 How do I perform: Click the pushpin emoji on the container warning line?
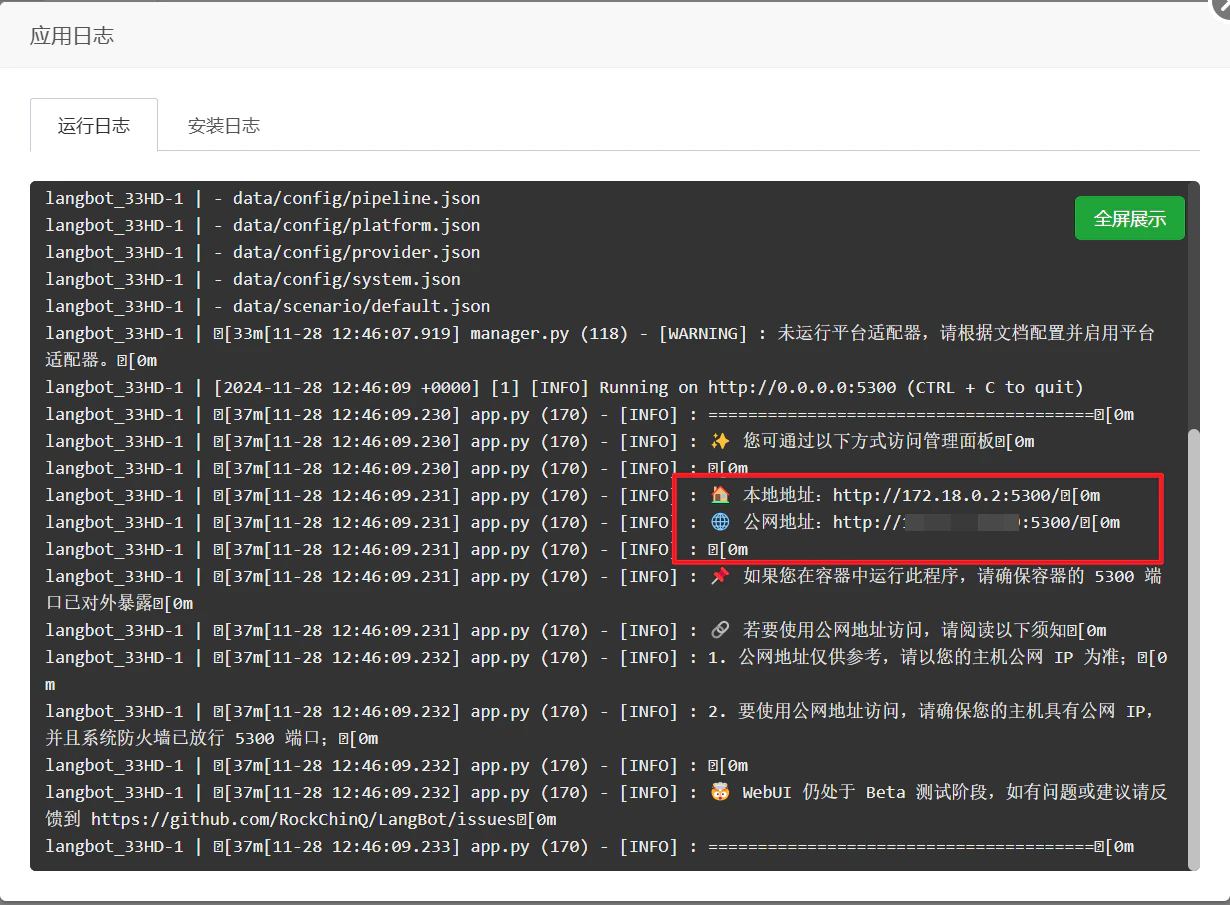click(718, 576)
